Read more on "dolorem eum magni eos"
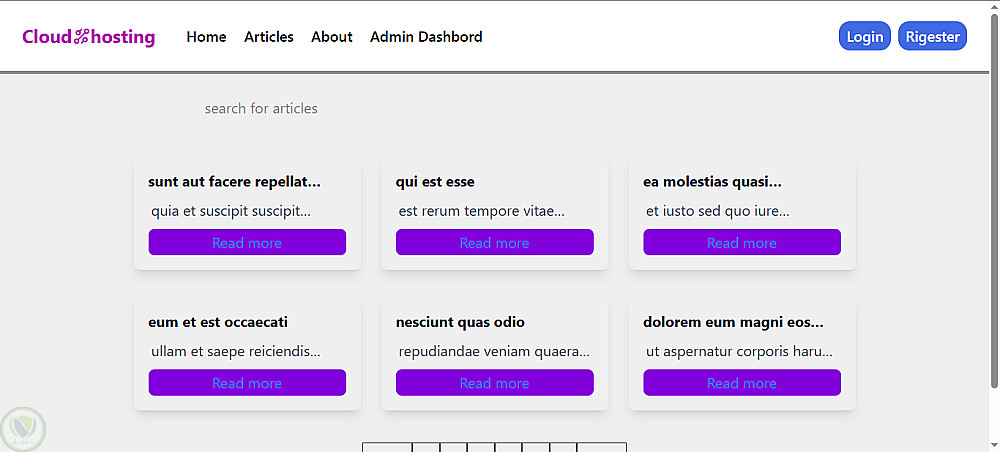Image resolution: width=1000 pixels, height=452 pixels. (741, 383)
